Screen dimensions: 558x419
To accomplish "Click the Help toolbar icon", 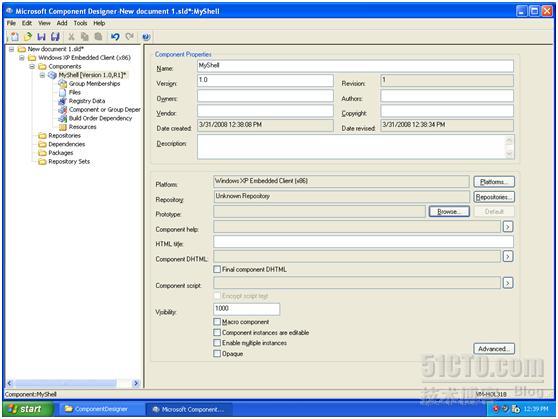I will click(146, 37).
